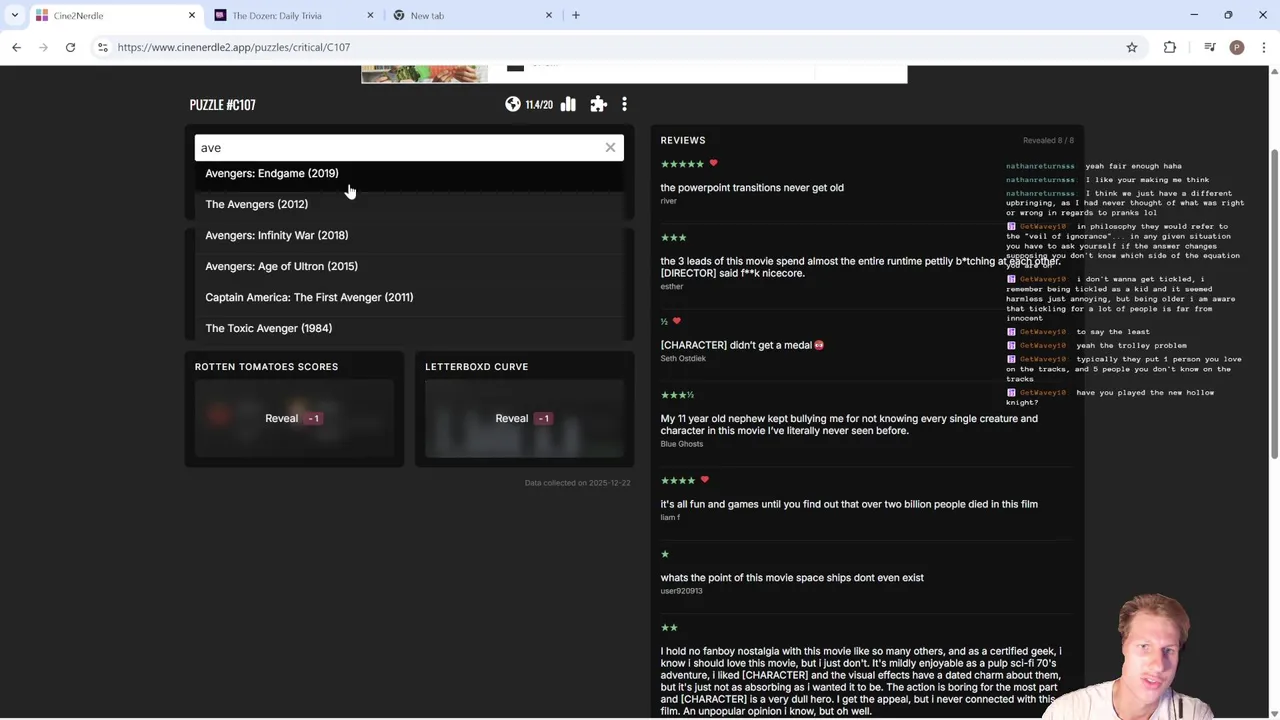The image size is (1280, 720).
Task: Click reviewer name 'Blue Ghosts'
Action: click(x=682, y=444)
